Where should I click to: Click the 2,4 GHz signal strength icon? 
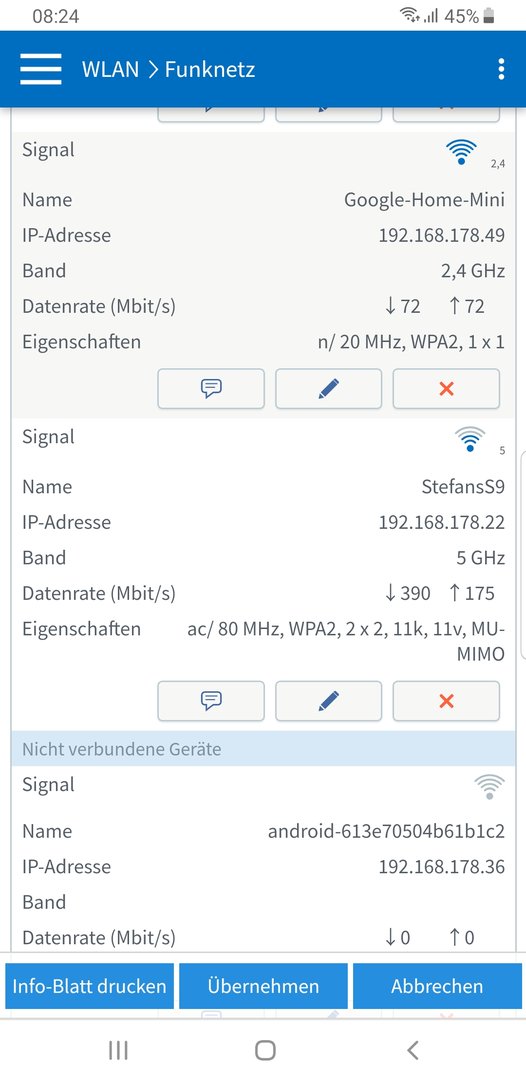461,152
